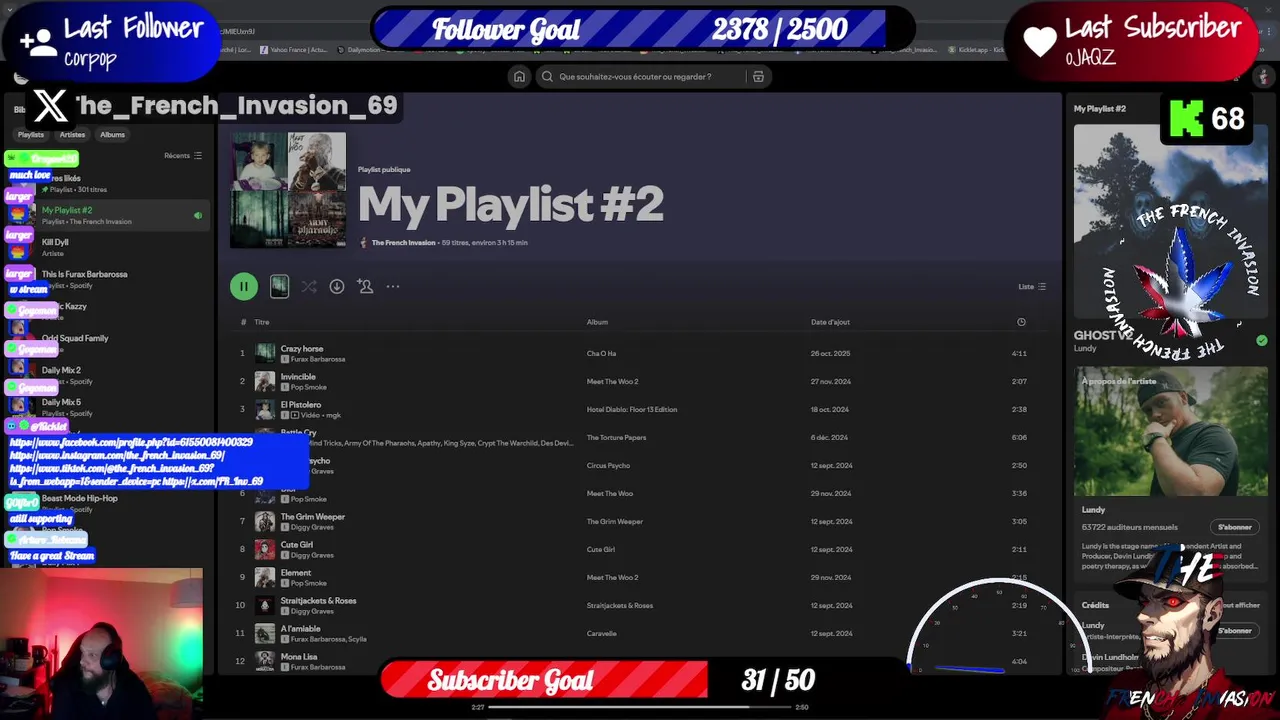The image size is (1280, 720).
Task: Select the Mona Lisa track title
Action: [299, 657]
